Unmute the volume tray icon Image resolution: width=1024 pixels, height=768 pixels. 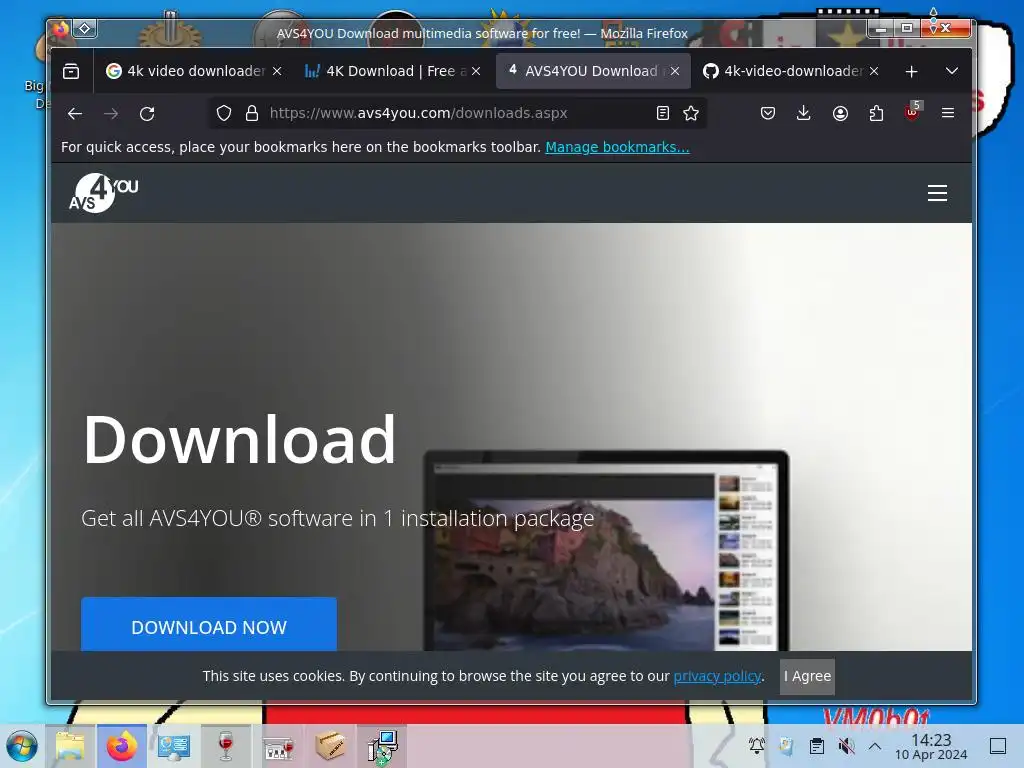point(846,746)
